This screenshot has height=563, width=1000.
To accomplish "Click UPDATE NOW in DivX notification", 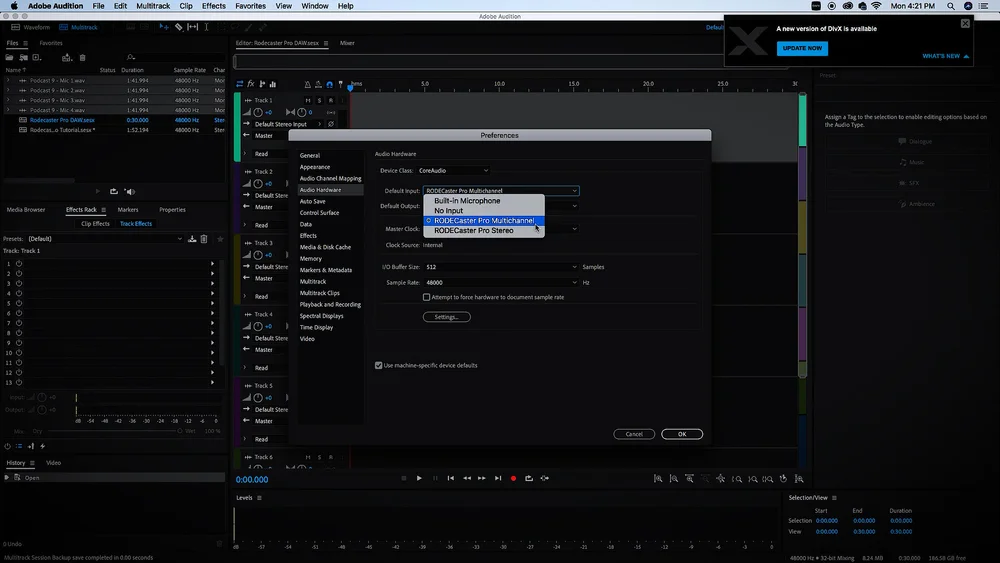I will click(x=802, y=48).
